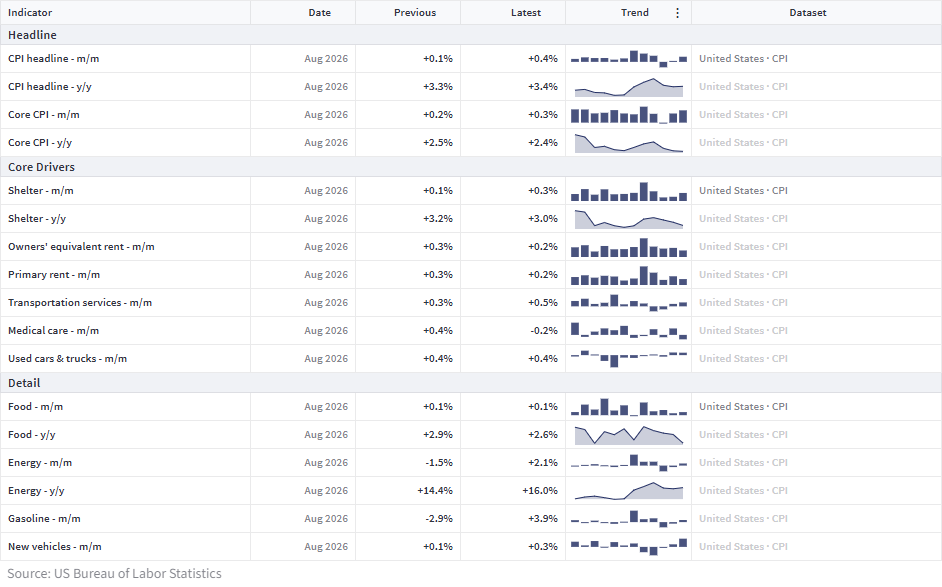942x587 pixels.
Task: Click the Previous column header
Action: point(415,13)
